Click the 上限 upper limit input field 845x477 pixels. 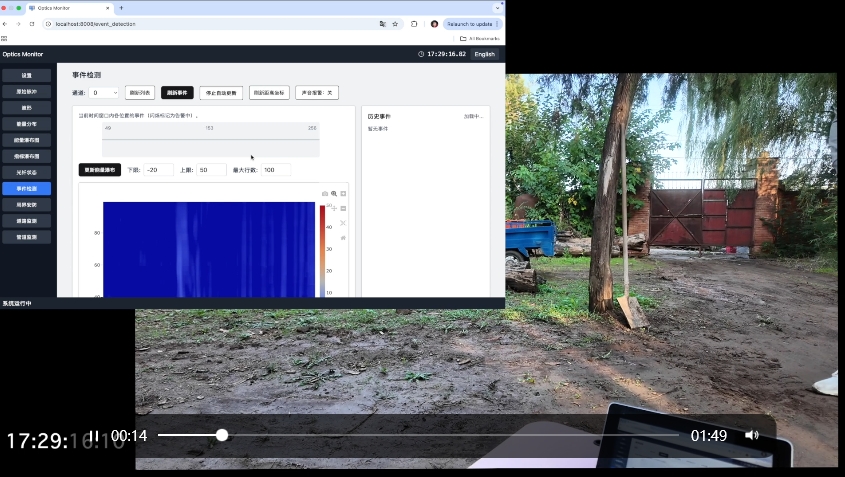point(211,170)
